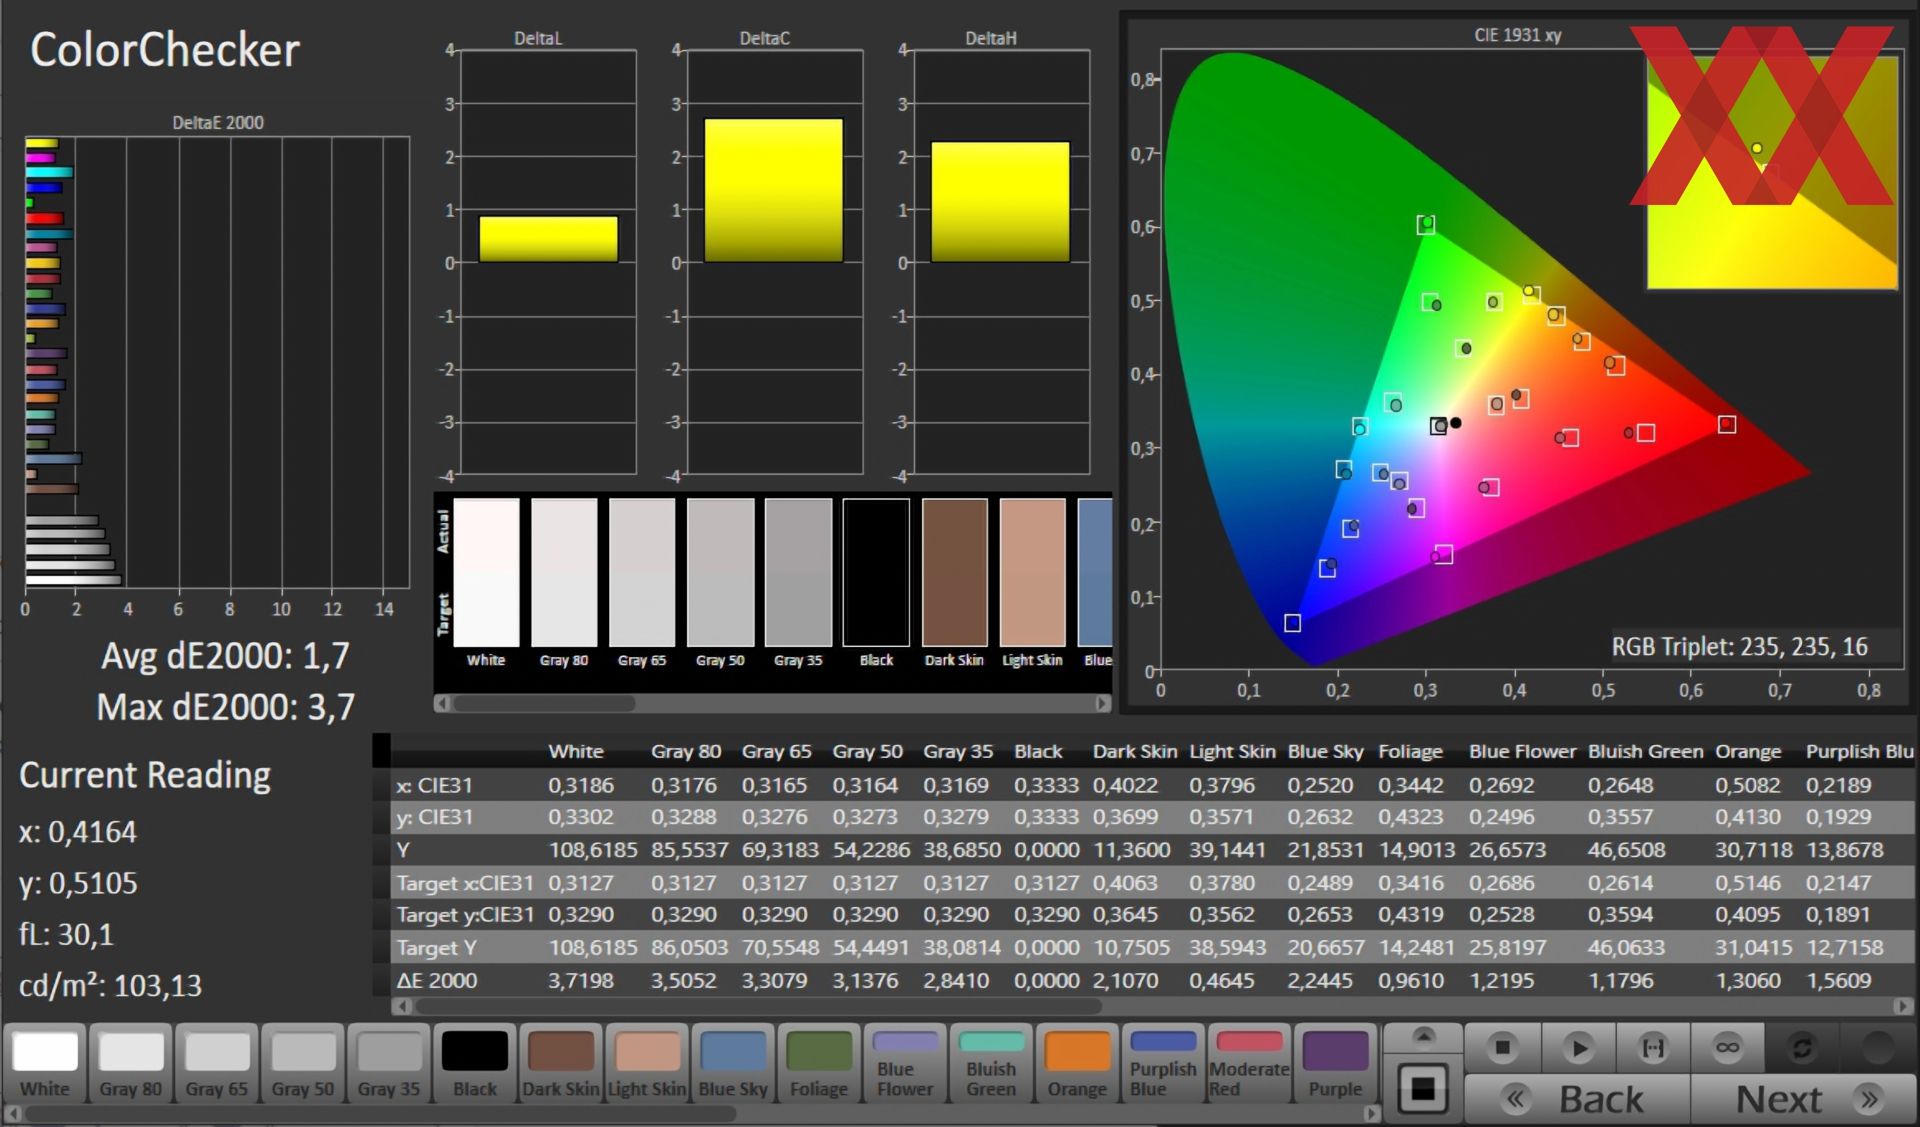The image size is (1920, 1127).
Task: Select the Gray 35 patch button
Action: [x=388, y=1063]
